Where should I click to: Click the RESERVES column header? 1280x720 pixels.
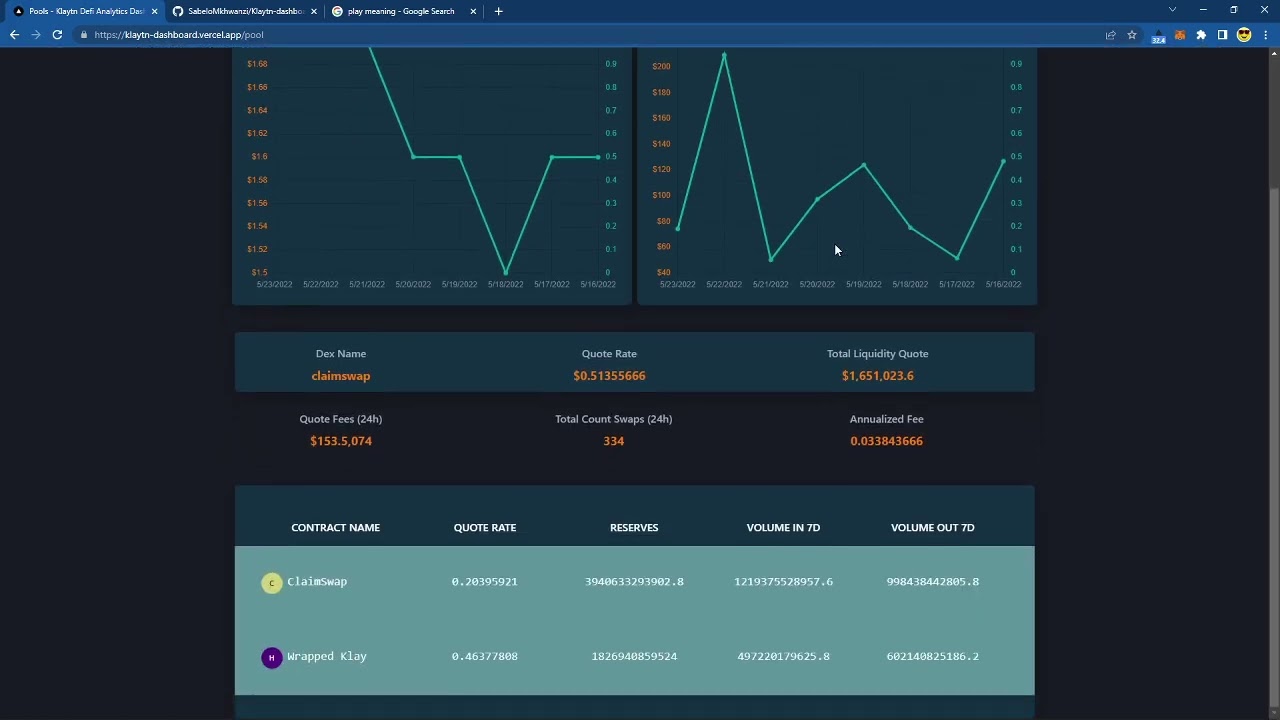point(634,527)
